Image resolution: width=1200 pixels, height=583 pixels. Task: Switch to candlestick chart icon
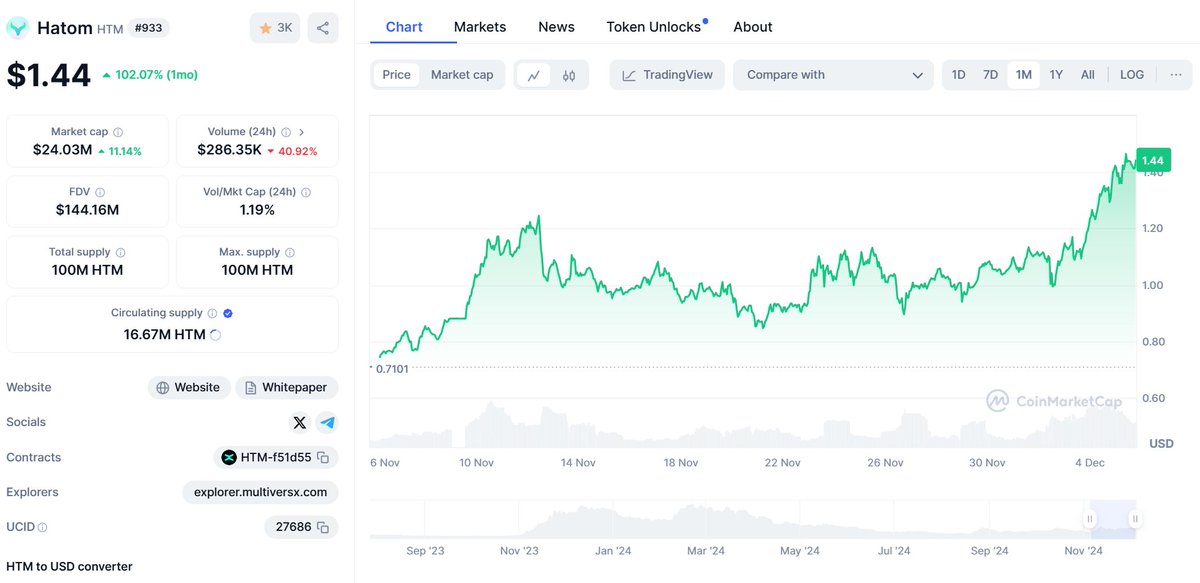[x=569, y=75]
